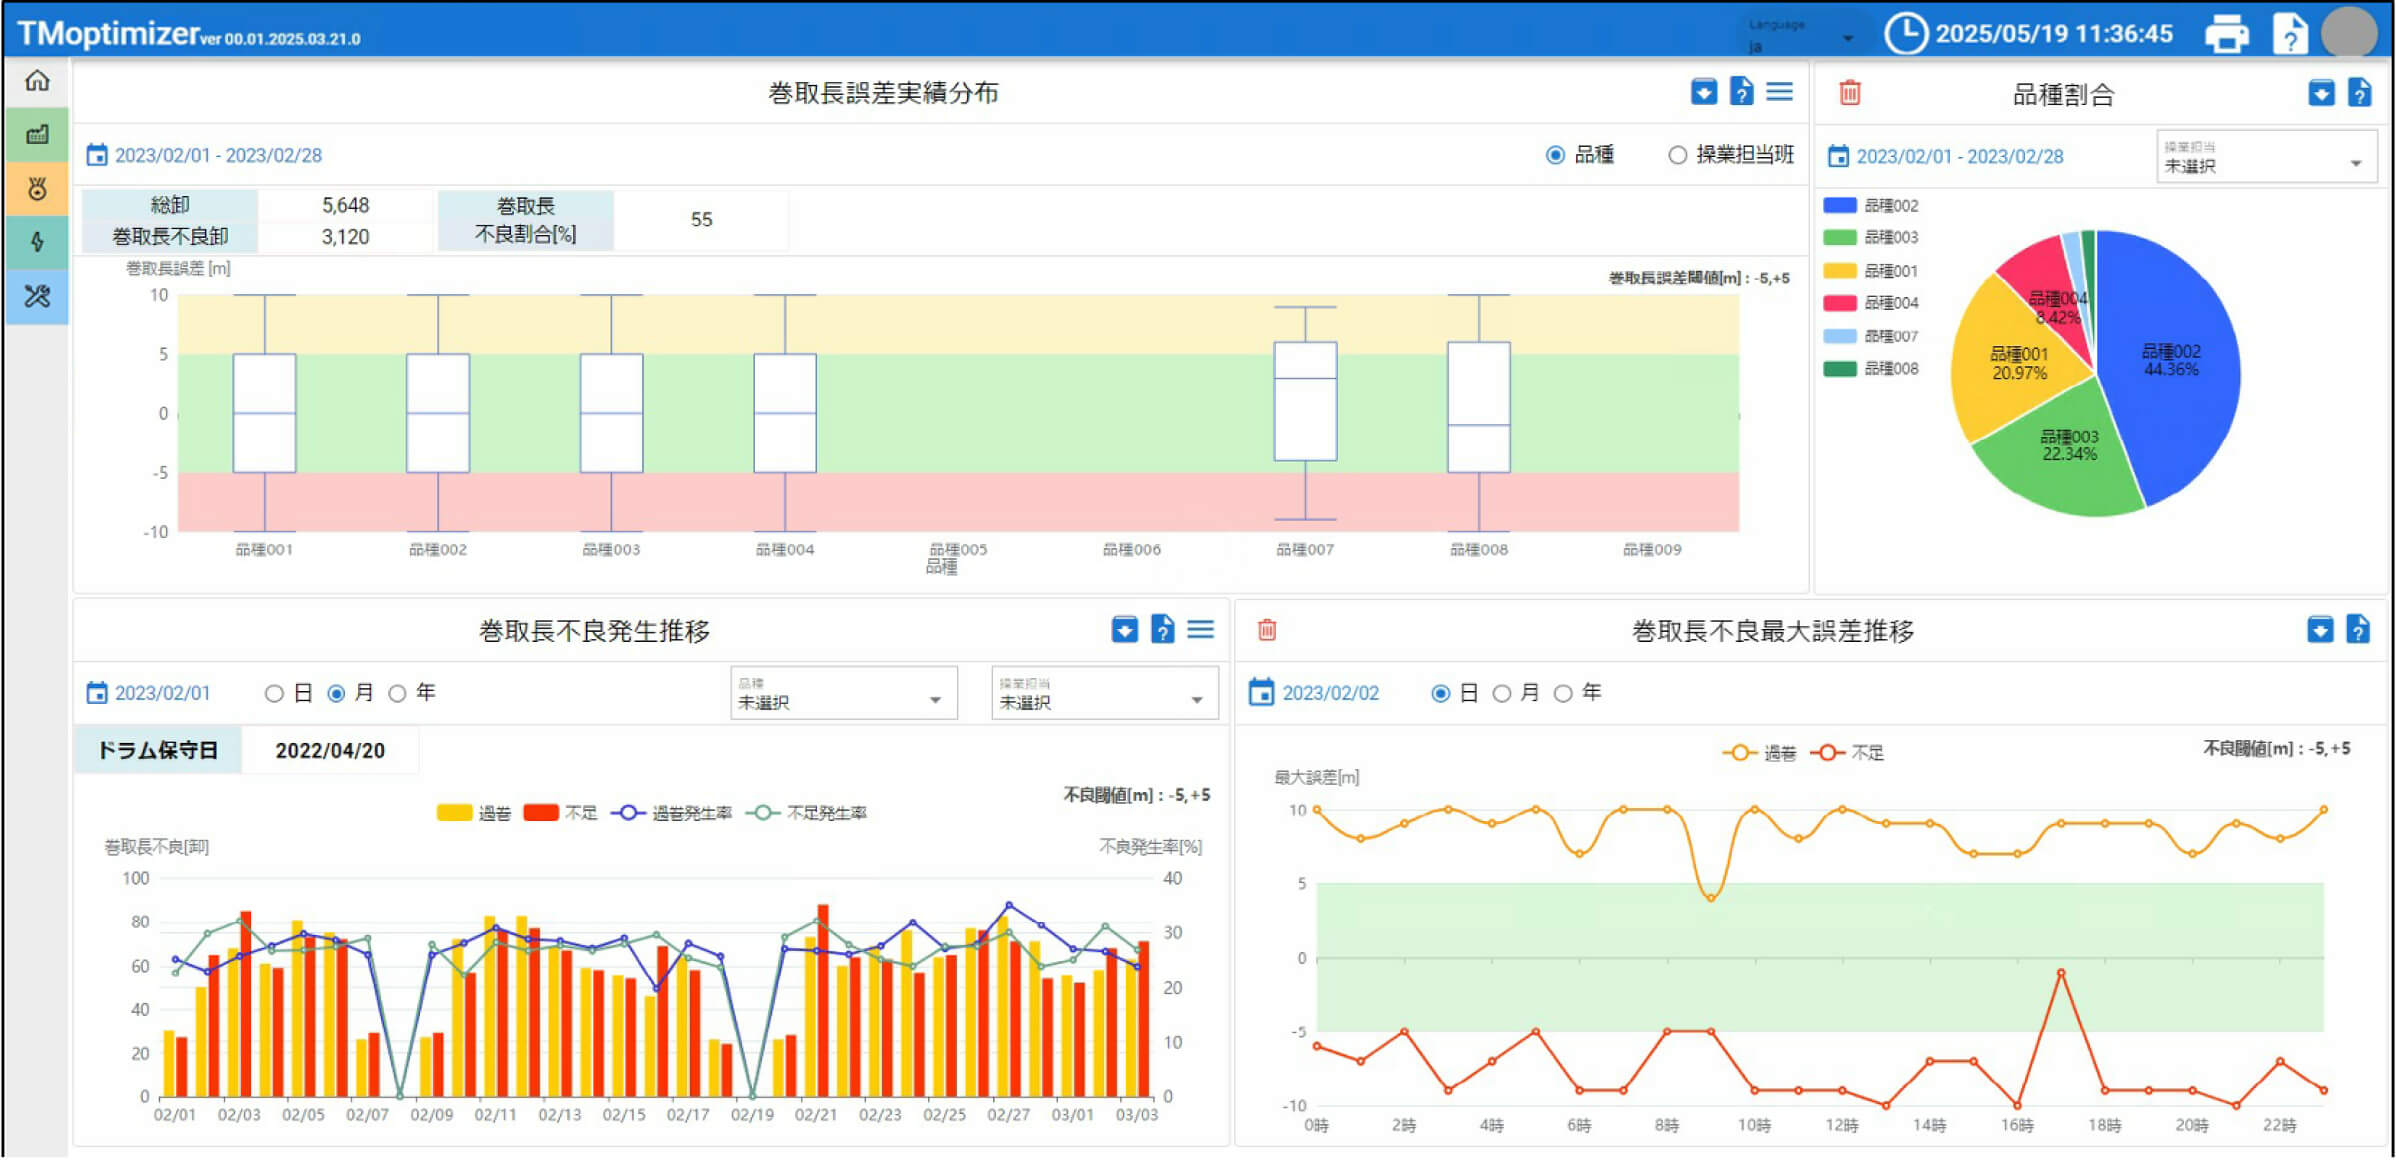Toggle 品種002 blue legend swatch
The width and height of the screenshot is (2396, 1160).
click(1839, 205)
